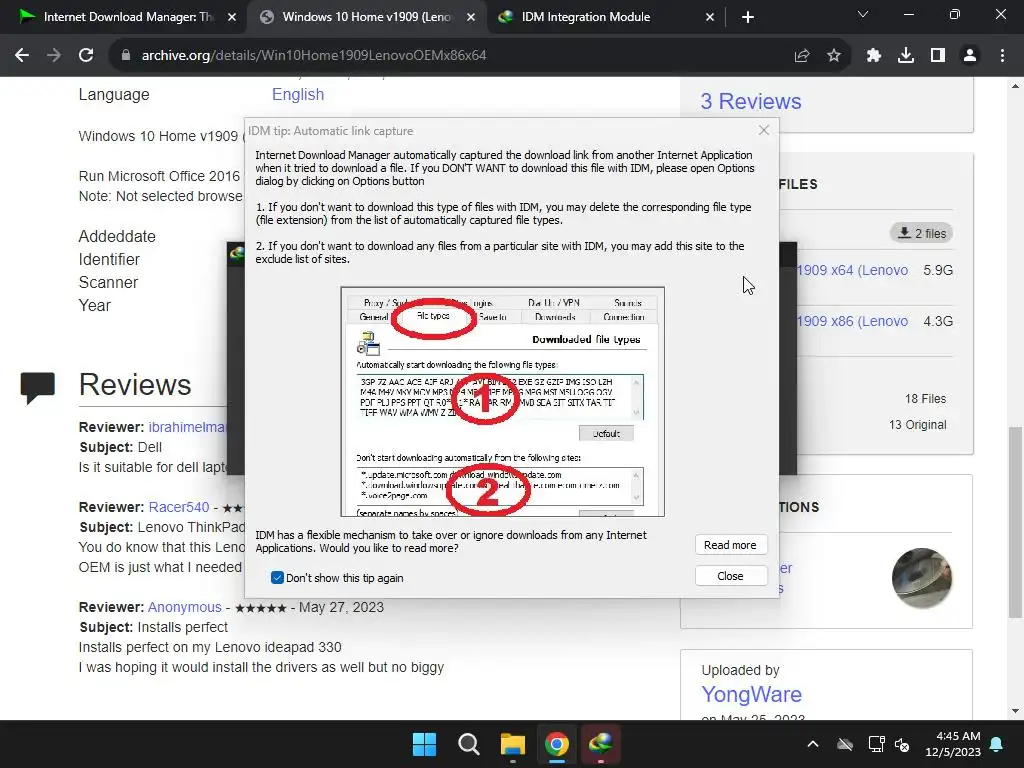Open Chrome three-dot menu
The image size is (1024, 768).
pyautogui.click(x=1002, y=56)
